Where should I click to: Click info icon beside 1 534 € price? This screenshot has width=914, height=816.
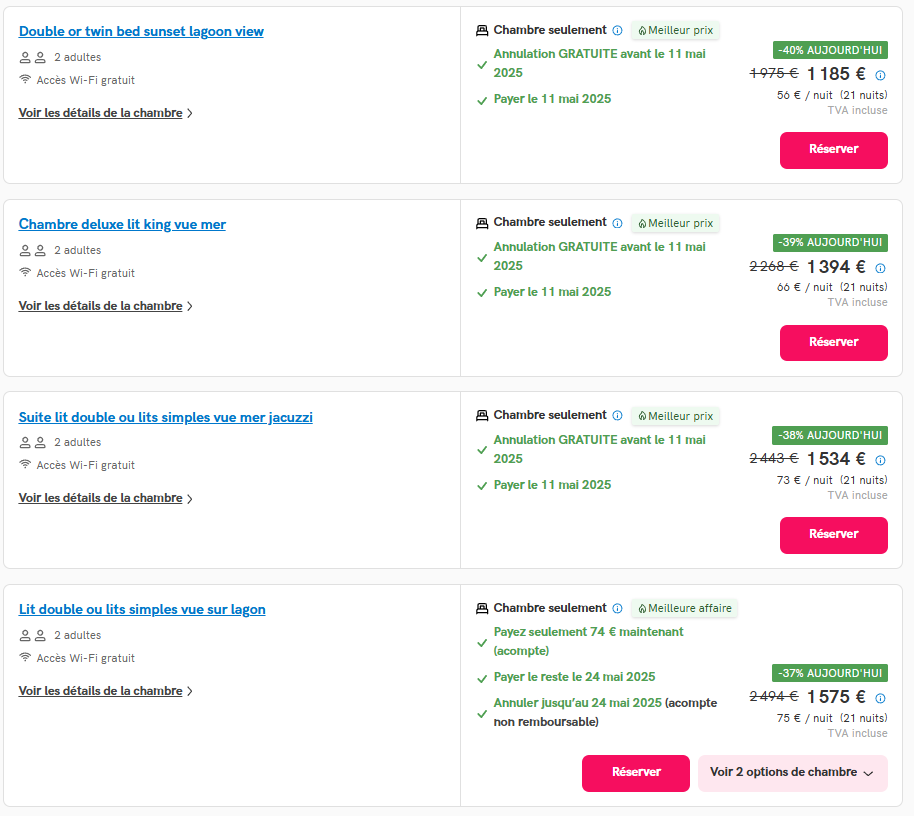coord(880,460)
